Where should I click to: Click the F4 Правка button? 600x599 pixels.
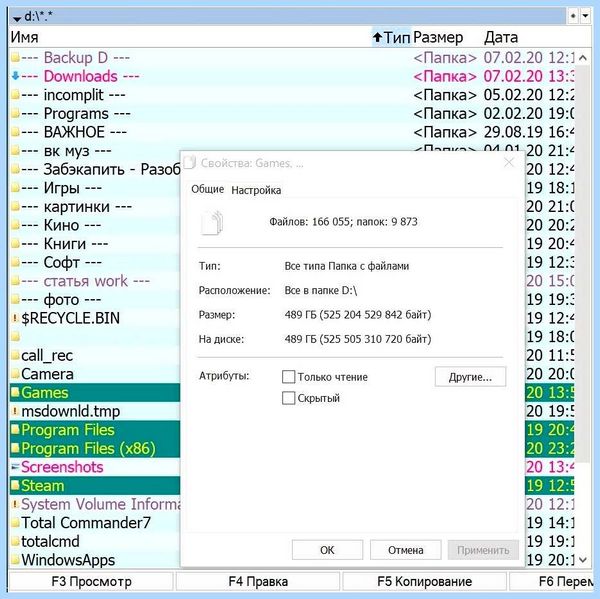click(258, 582)
